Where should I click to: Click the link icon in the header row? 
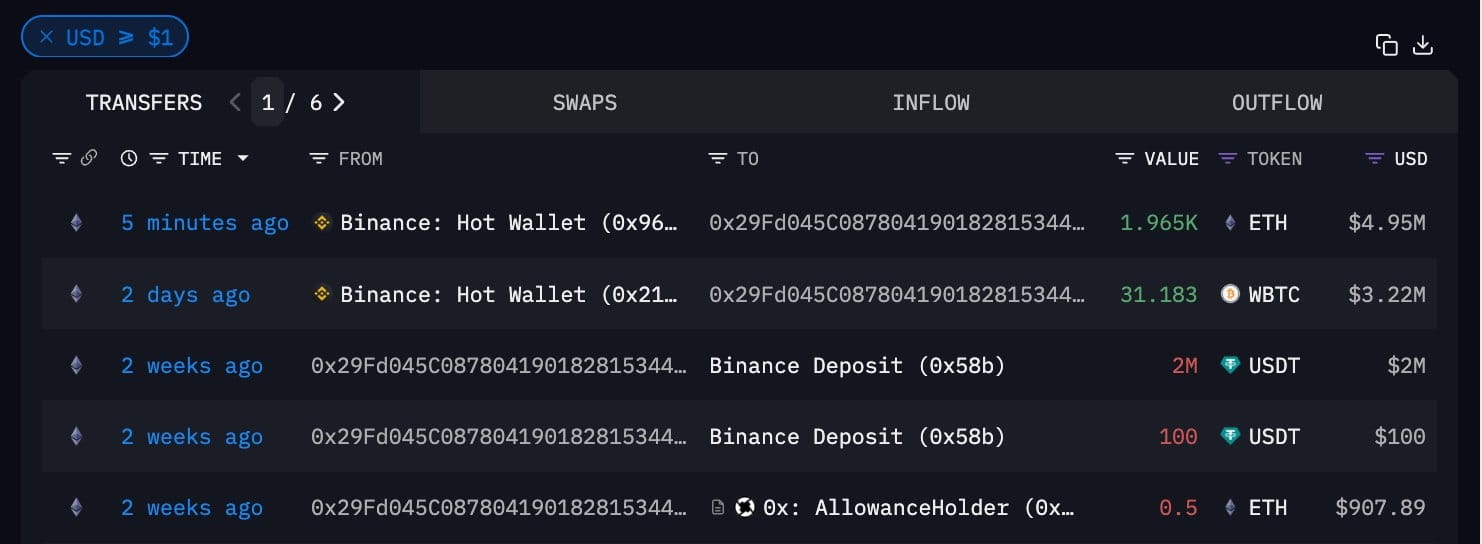(x=88, y=158)
